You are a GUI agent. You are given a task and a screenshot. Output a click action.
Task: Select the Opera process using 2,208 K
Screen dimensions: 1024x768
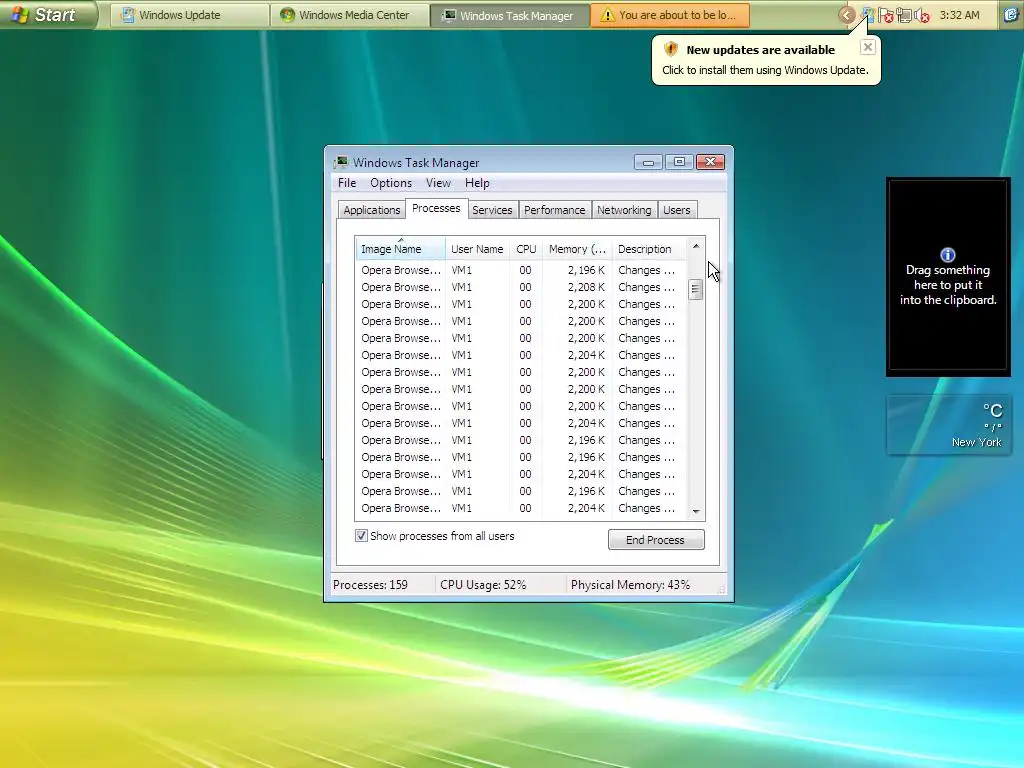pyautogui.click(x=519, y=287)
